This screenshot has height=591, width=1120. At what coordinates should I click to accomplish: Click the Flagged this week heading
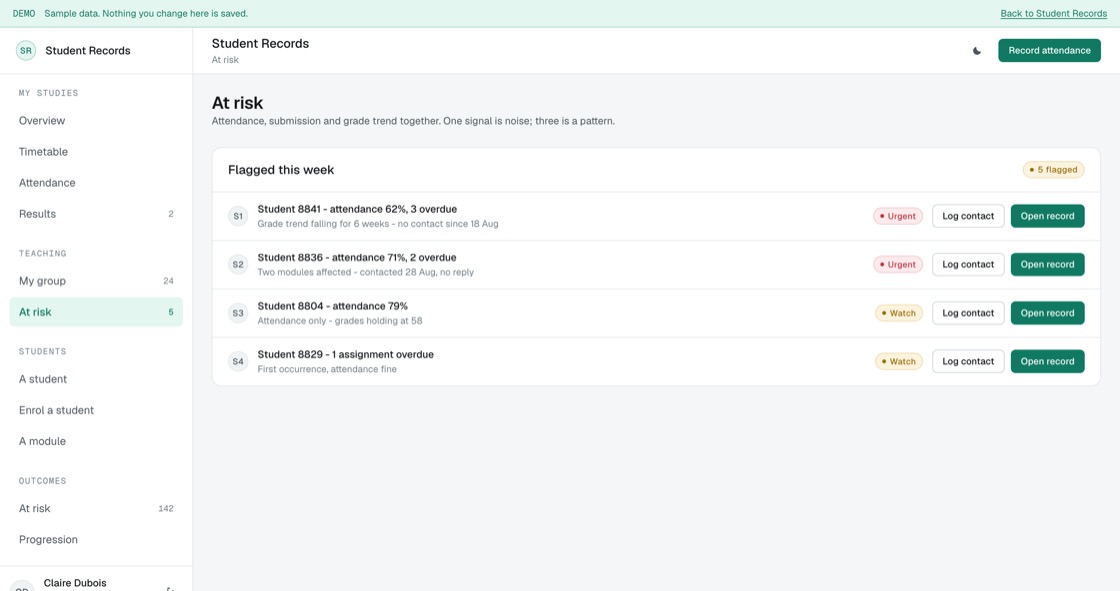(x=281, y=170)
